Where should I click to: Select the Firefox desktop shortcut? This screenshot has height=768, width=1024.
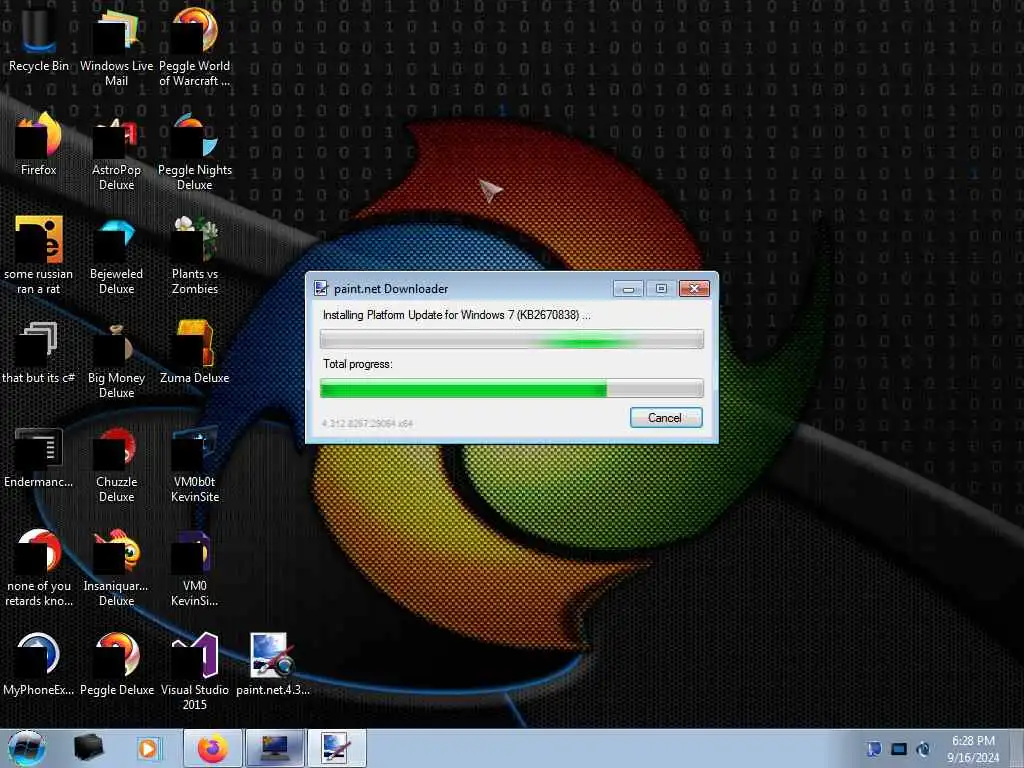pos(39,144)
